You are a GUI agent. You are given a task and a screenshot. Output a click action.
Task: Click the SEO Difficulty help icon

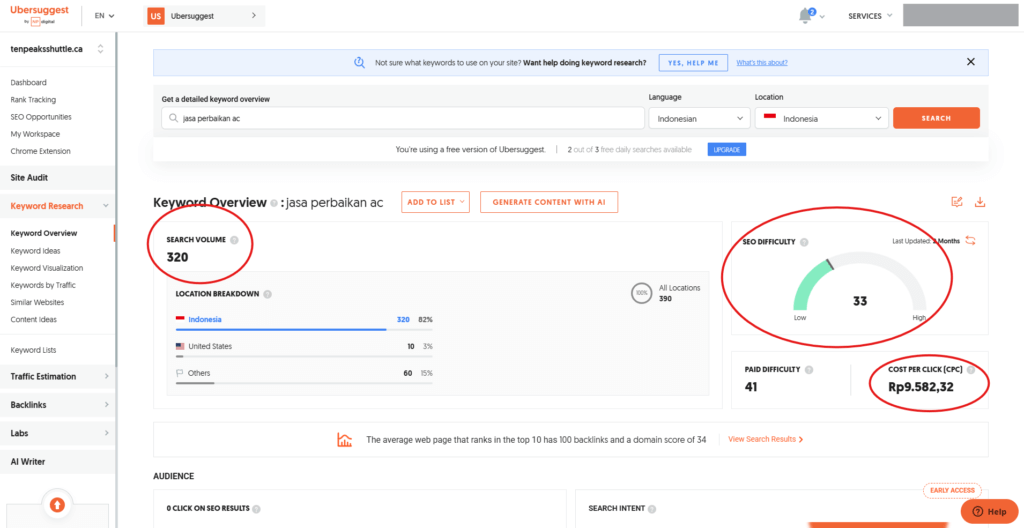point(804,242)
